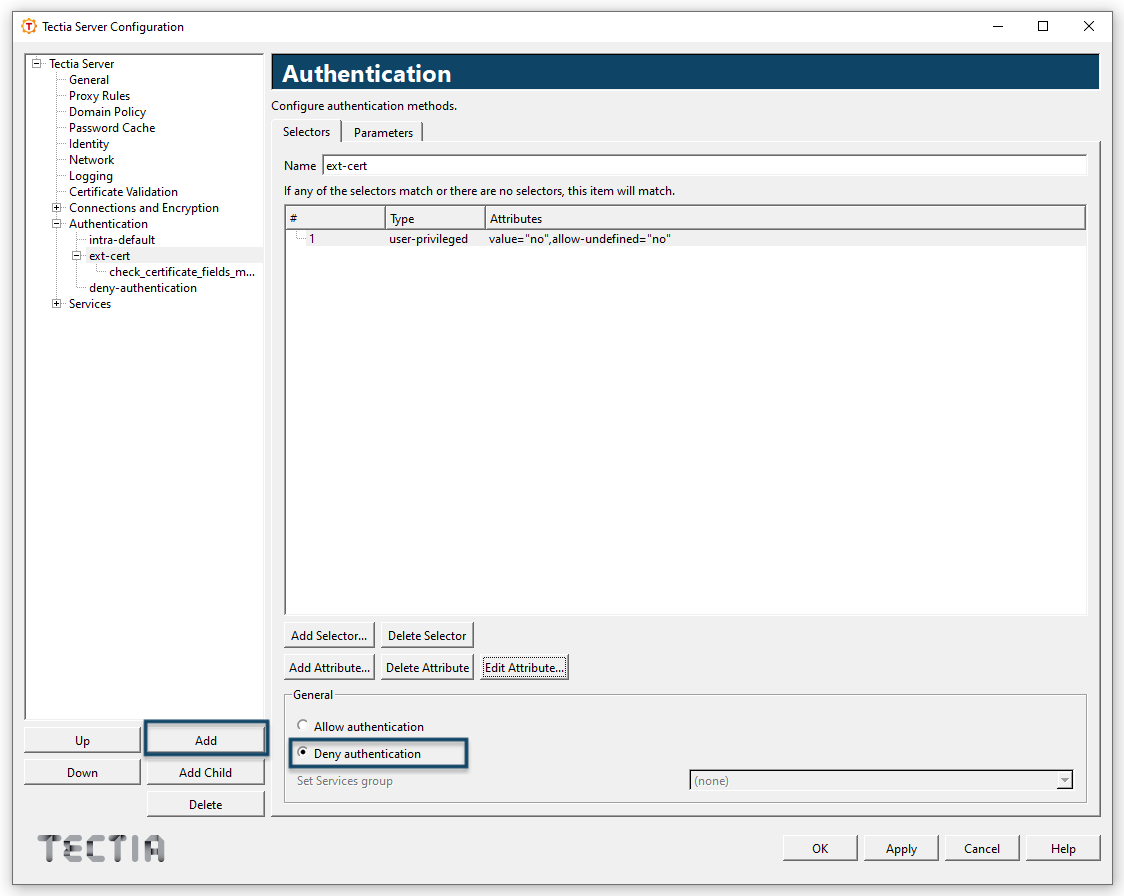Select Tectia Server root item
Viewport: 1124px width, 896px height.
tap(82, 63)
